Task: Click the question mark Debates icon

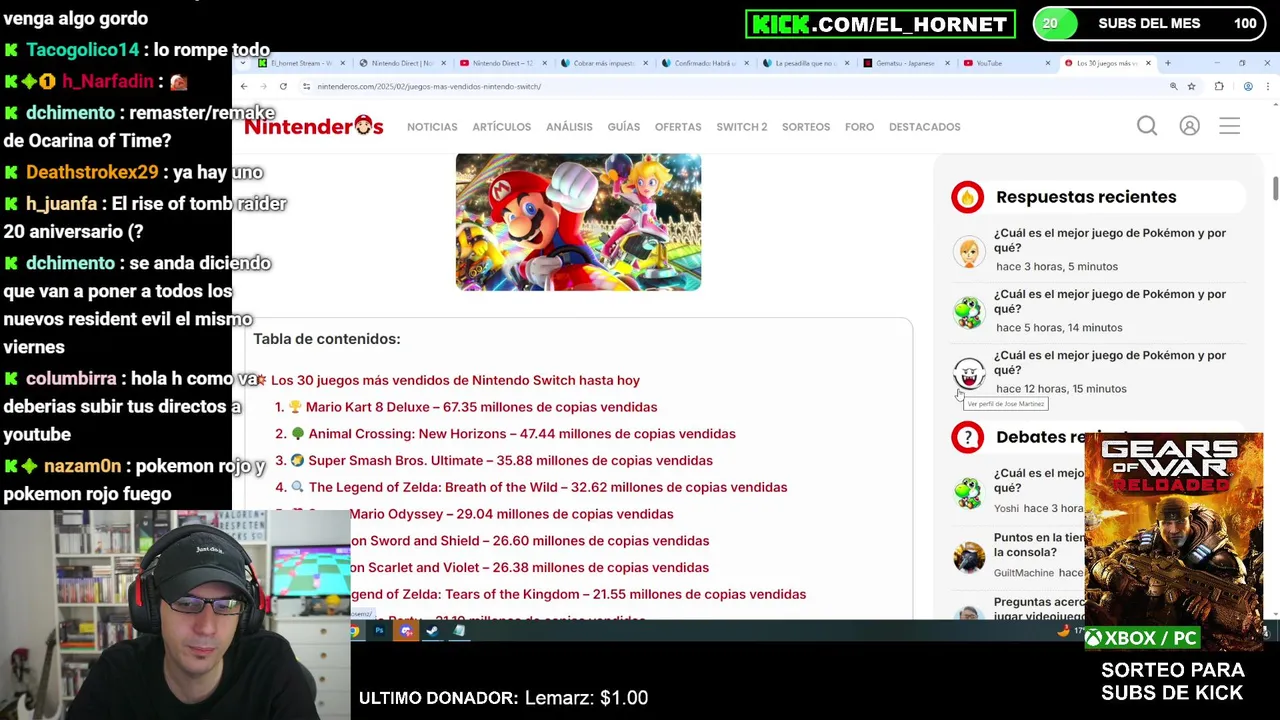Action: point(967,437)
